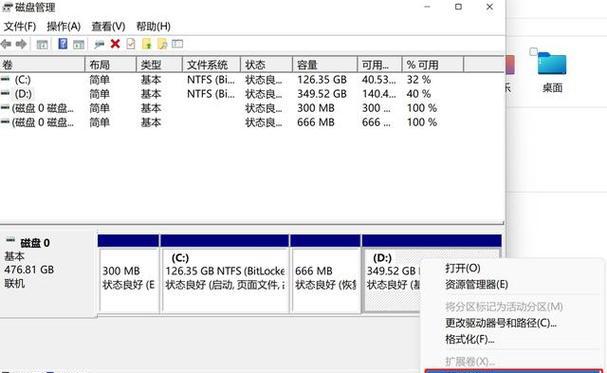
Task: Open the 帮助(H) menu
Action: click(x=153, y=26)
